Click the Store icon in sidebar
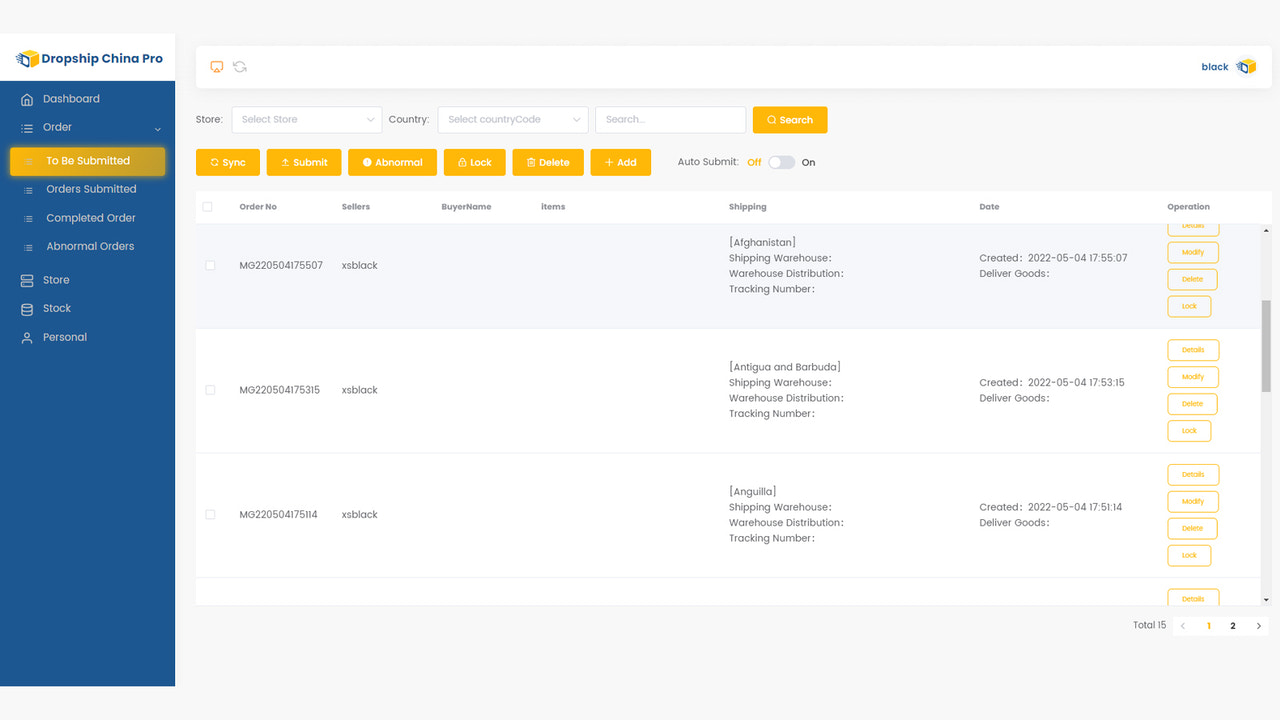Image resolution: width=1280 pixels, height=720 pixels. pos(27,280)
